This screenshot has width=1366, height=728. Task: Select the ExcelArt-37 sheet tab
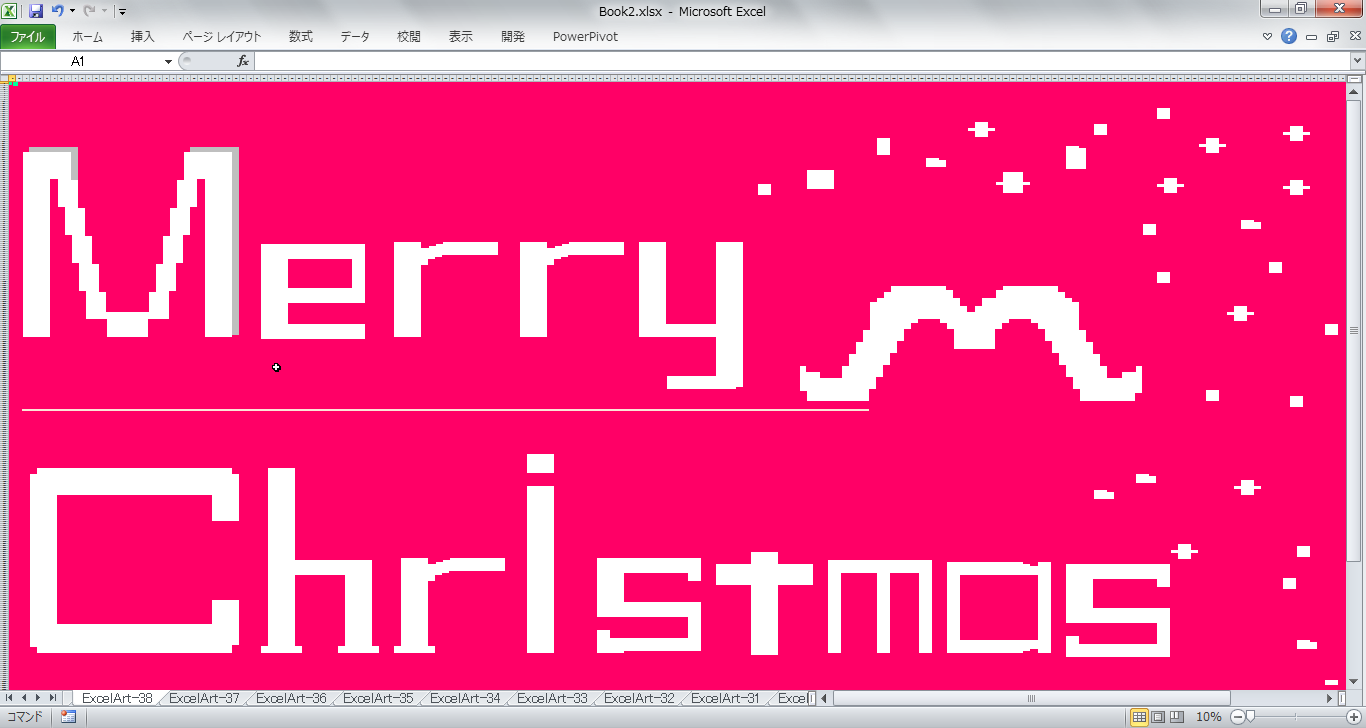204,698
